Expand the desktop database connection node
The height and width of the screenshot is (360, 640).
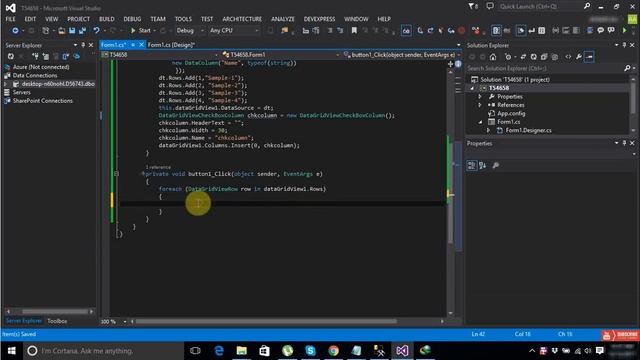coord(6,84)
